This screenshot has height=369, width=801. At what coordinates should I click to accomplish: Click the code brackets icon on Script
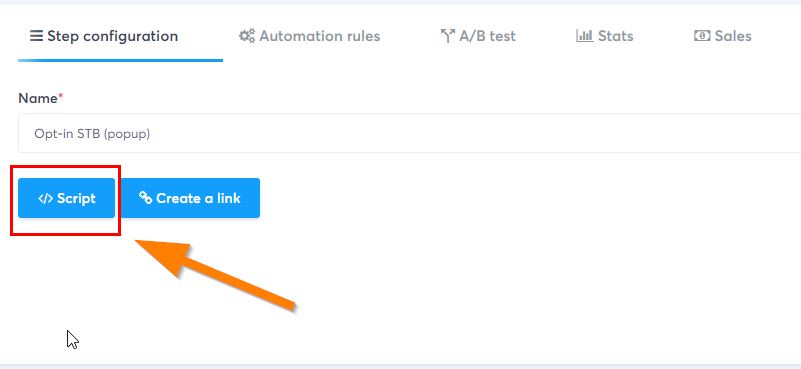45,198
